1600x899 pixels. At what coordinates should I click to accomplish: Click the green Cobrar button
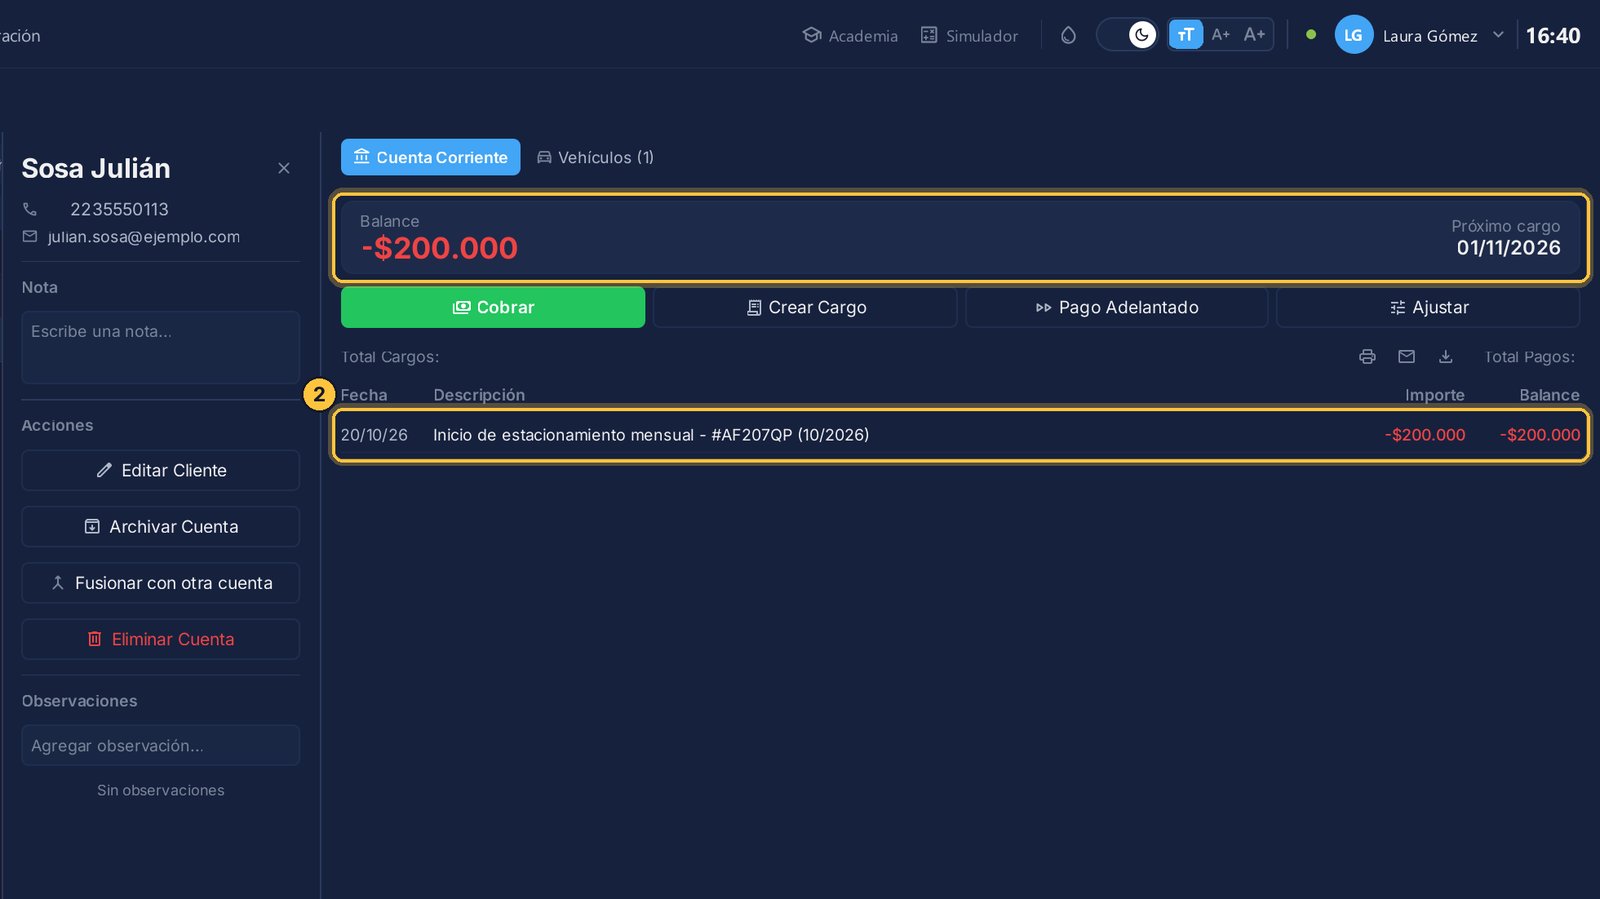[x=493, y=307]
